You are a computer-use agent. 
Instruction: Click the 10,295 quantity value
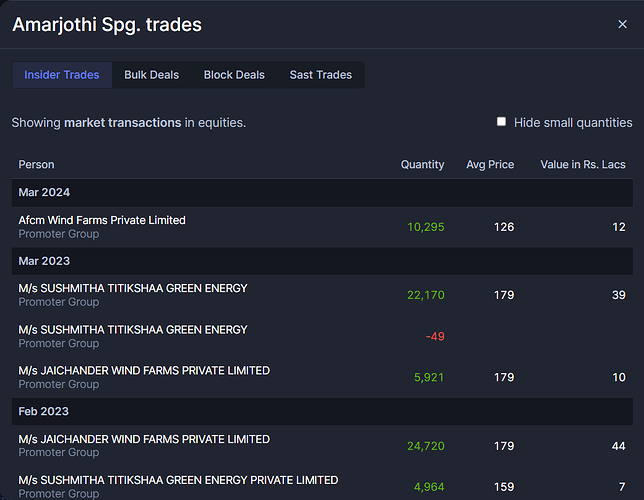[425, 227]
